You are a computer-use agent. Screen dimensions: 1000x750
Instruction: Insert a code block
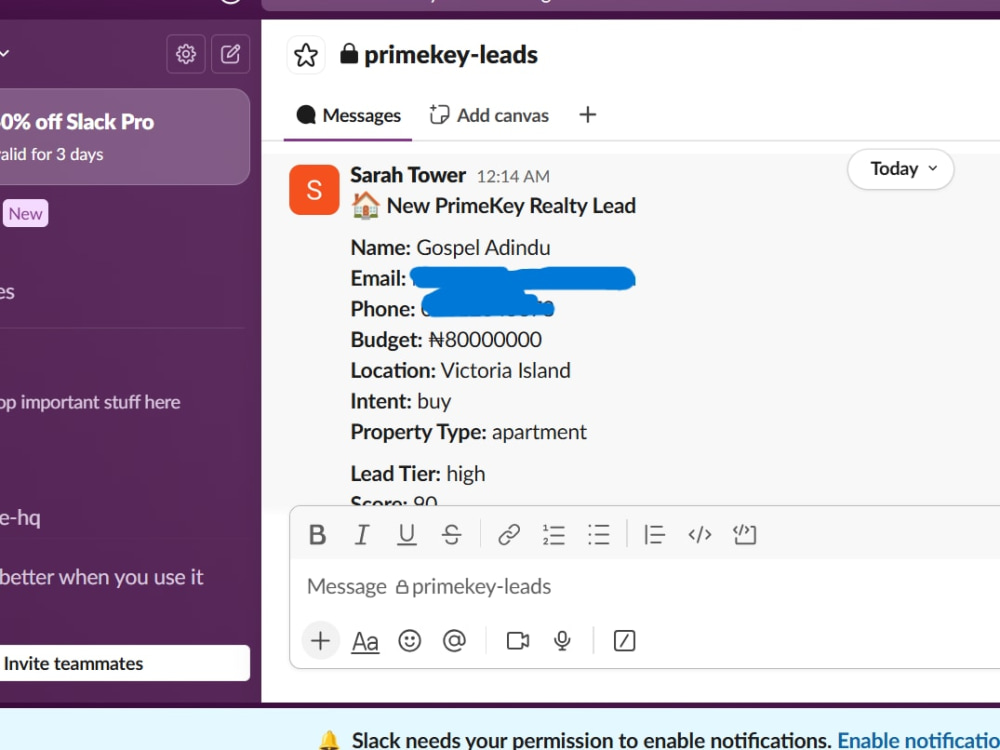coord(744,534)
